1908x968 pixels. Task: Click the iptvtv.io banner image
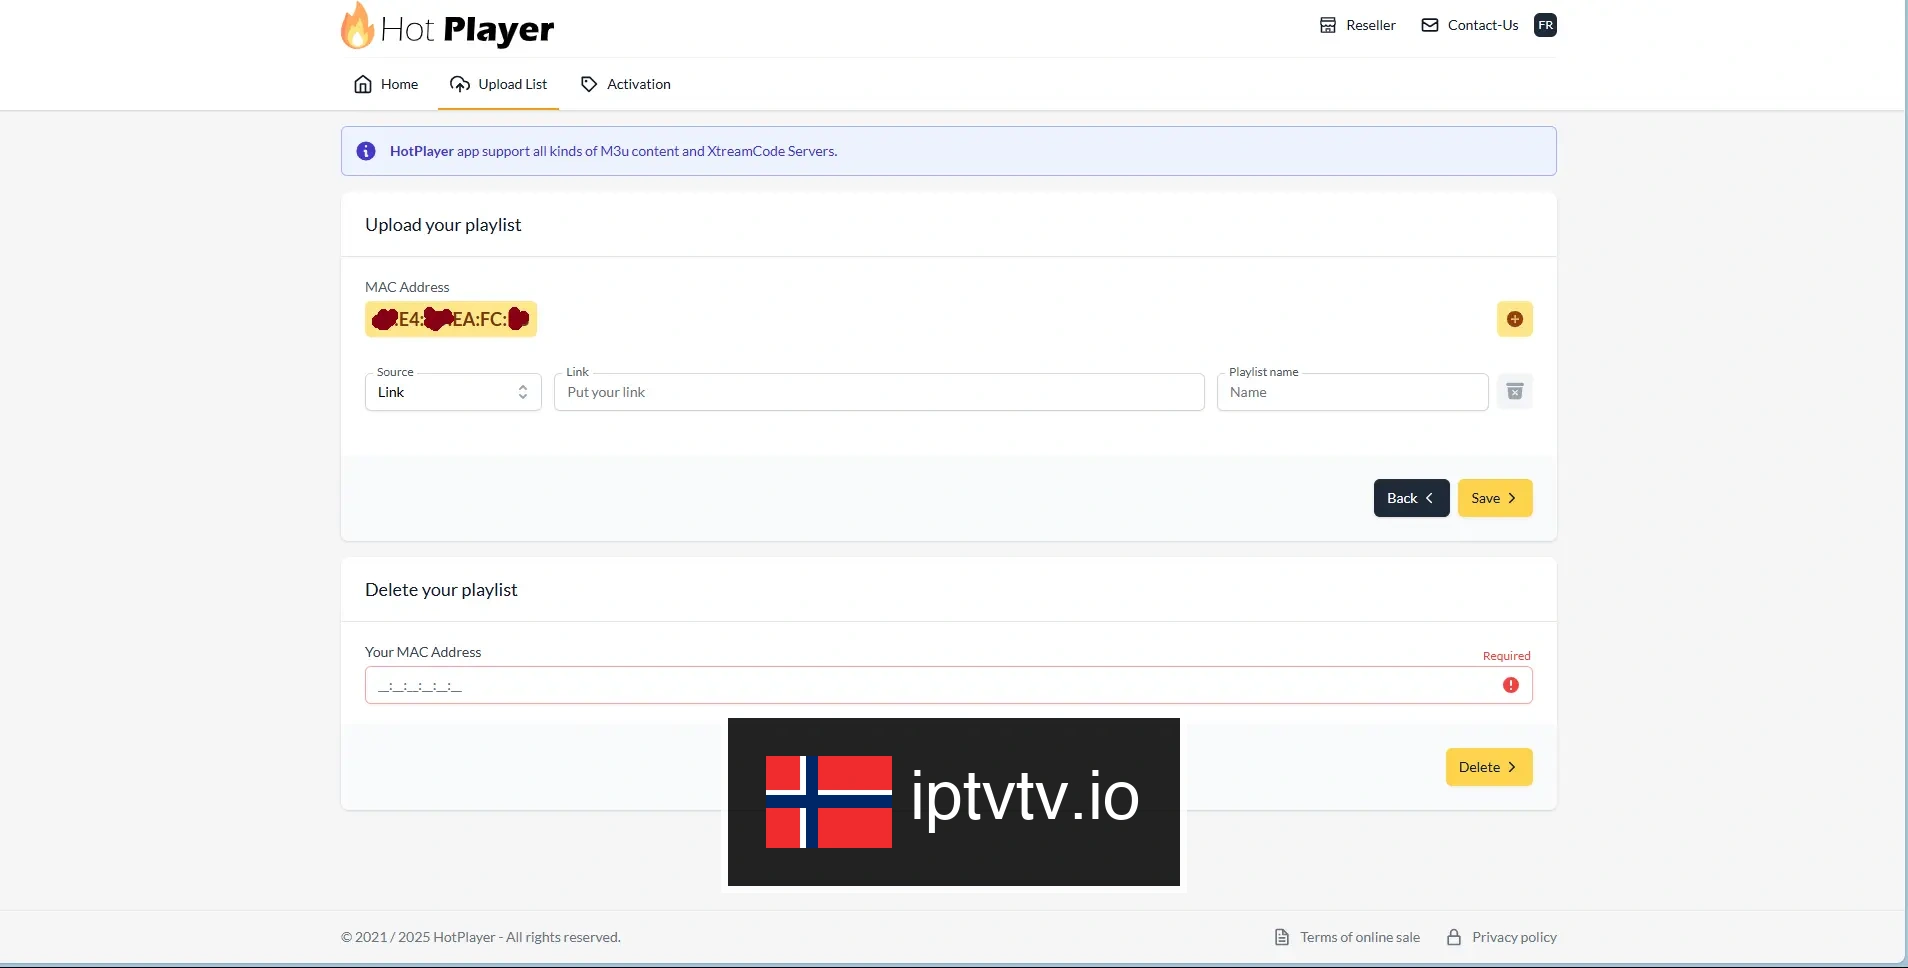coord(954,802)
